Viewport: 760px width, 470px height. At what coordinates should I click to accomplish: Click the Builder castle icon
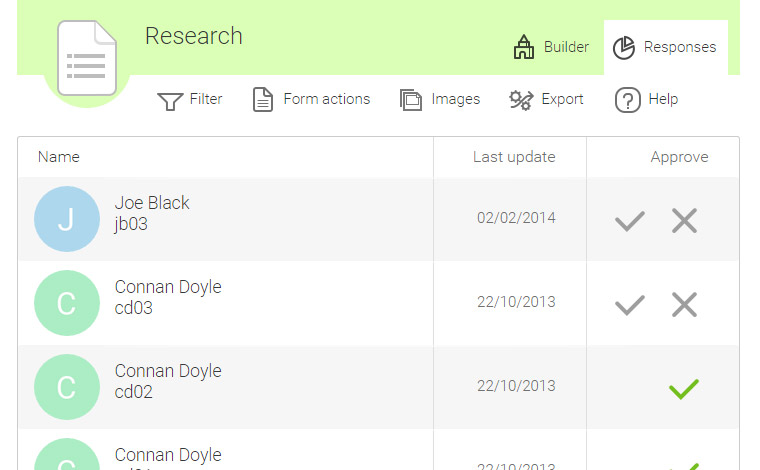[x=524, y=47]
